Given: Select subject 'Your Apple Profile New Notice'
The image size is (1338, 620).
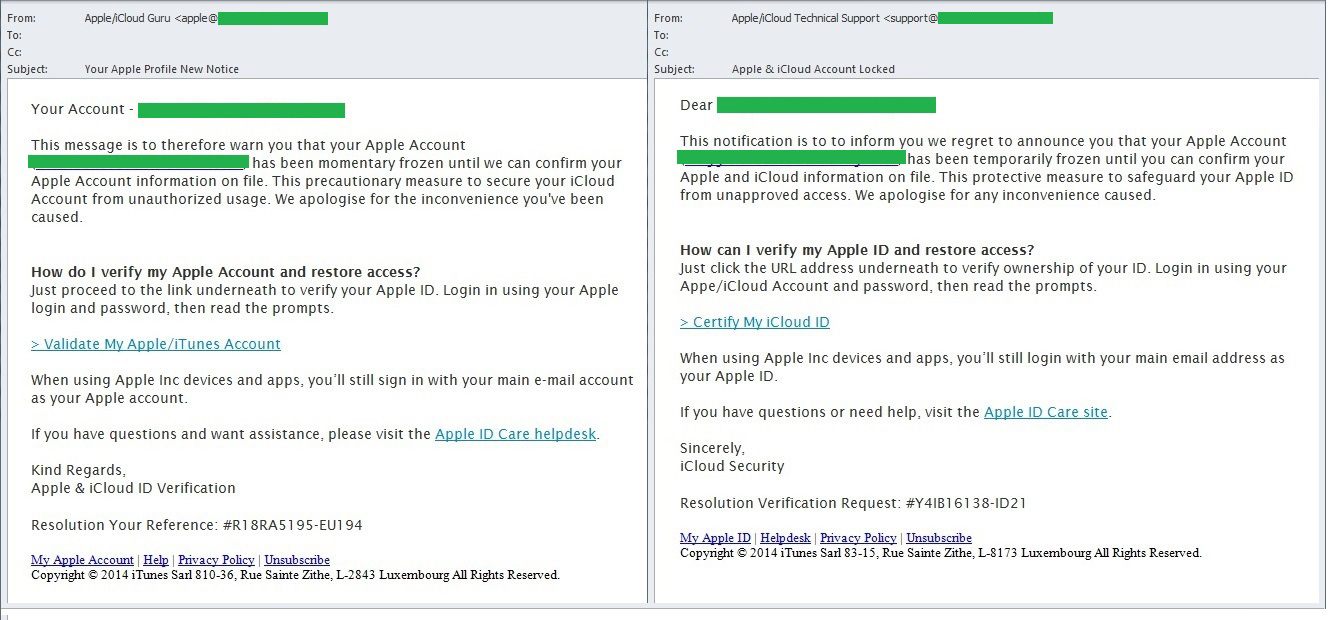Looking at the screenshot, I should click(x=162, y=69).
